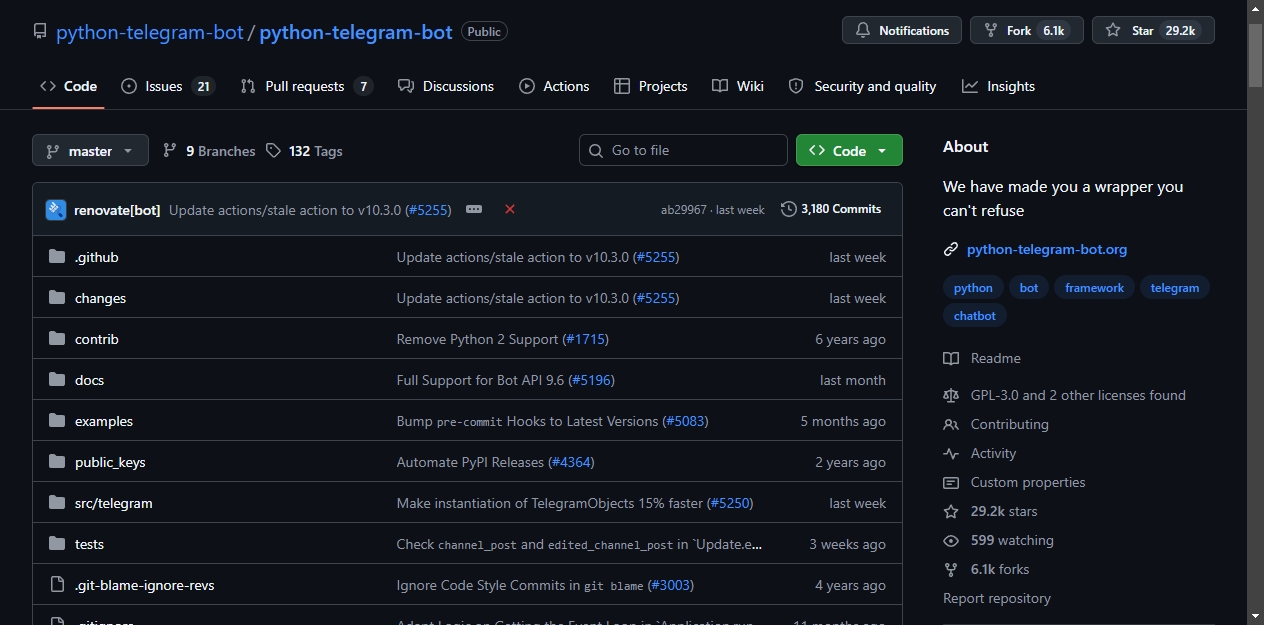This screenshot has height=625, width=1264.
Task: Click the people icon next to Contributing
Action: click(951, 424)
